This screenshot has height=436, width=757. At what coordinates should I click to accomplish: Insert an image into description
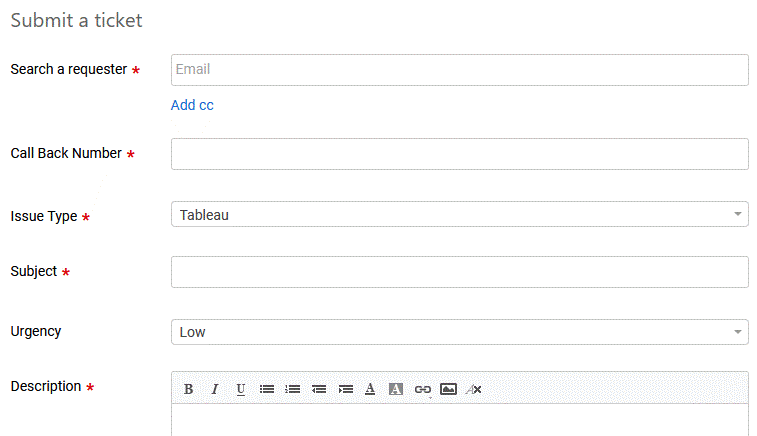[x=448, y=389]
